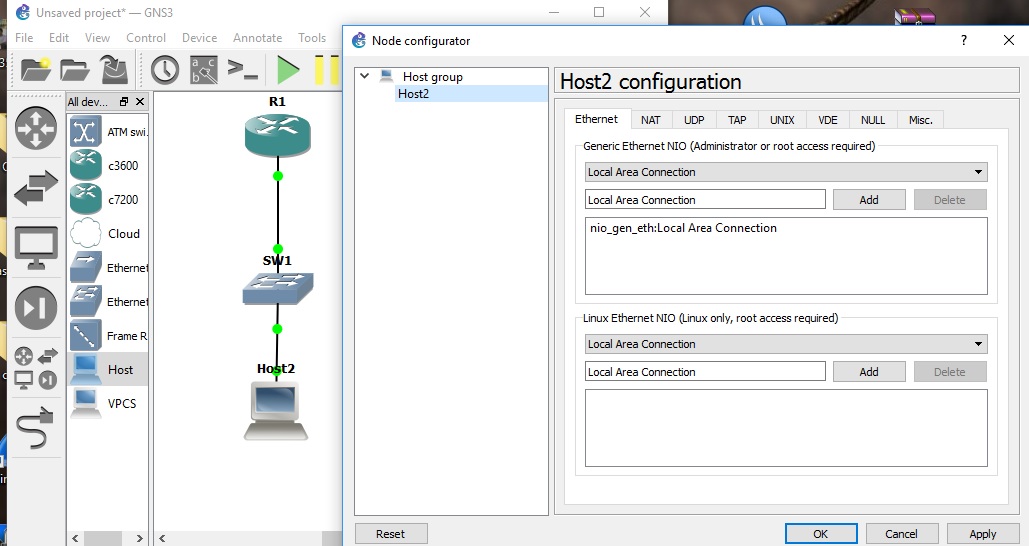Browse routers category in side panel
The width and height of the screenshot is (1029, 546).
[x=36, y=128]
